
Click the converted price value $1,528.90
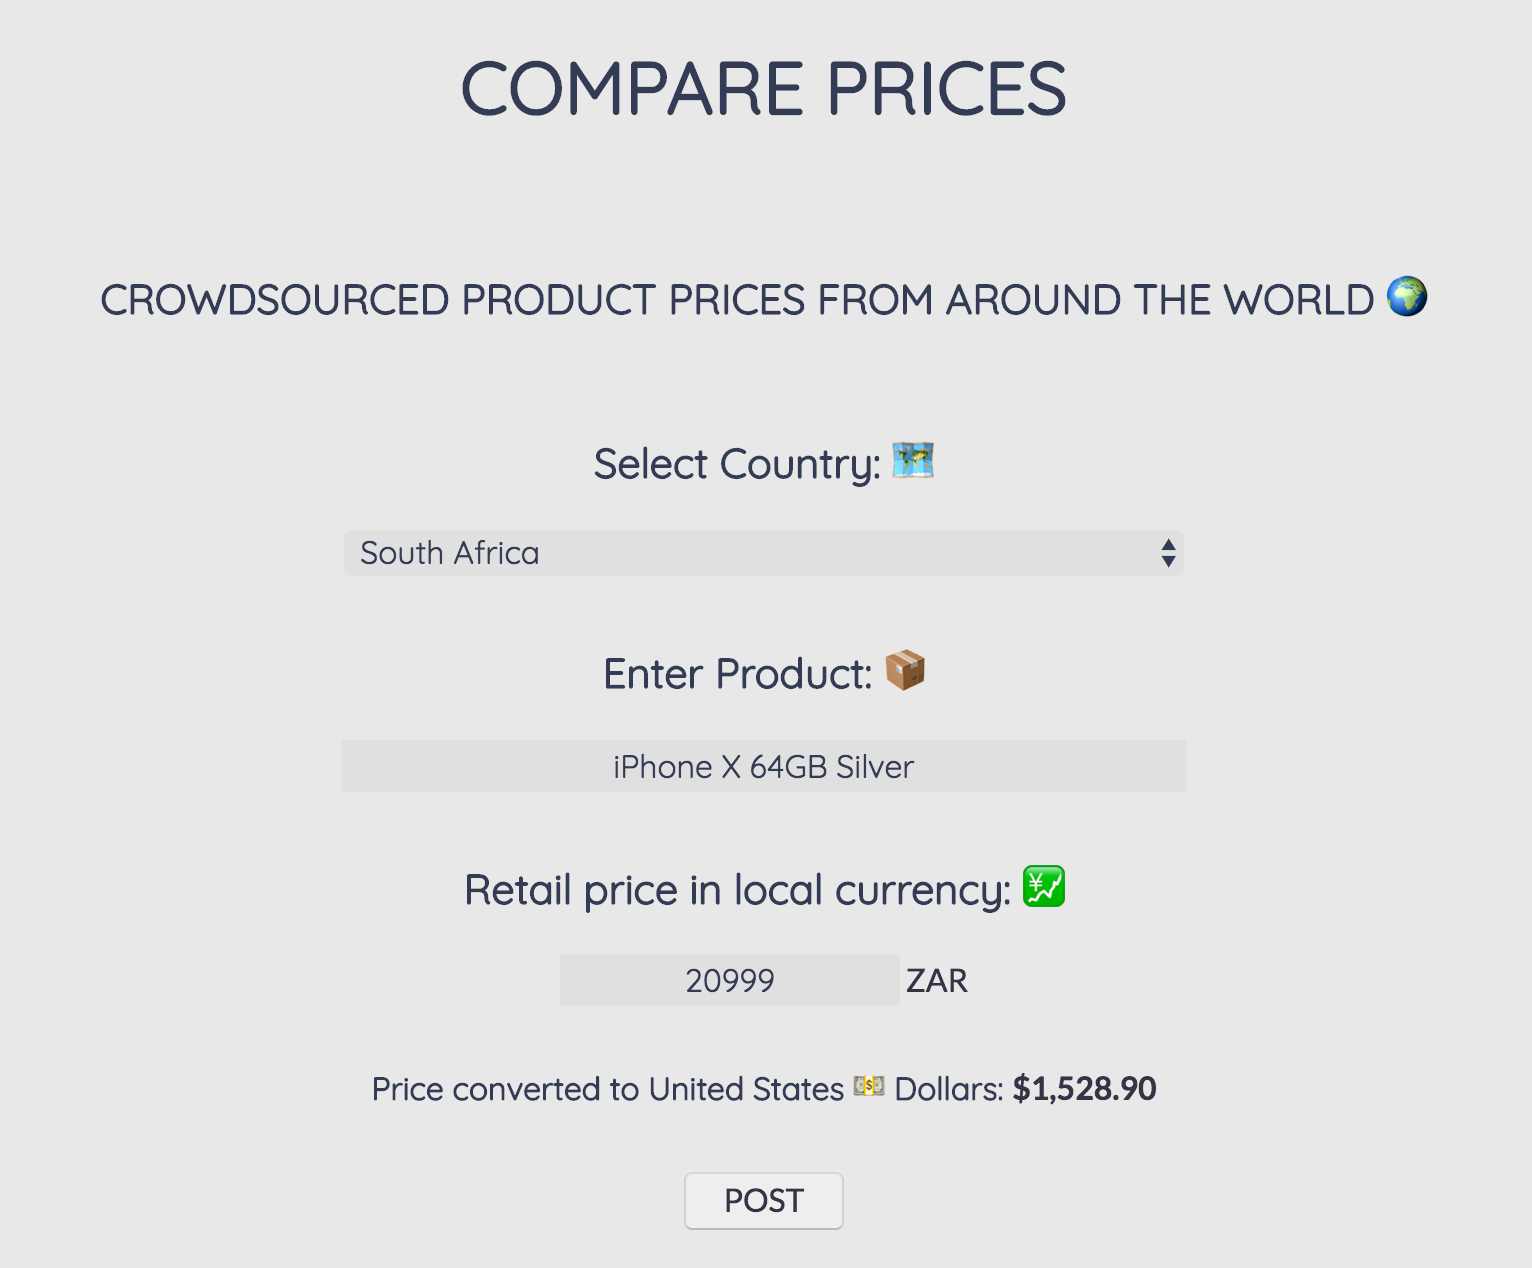[1085, 1088]
